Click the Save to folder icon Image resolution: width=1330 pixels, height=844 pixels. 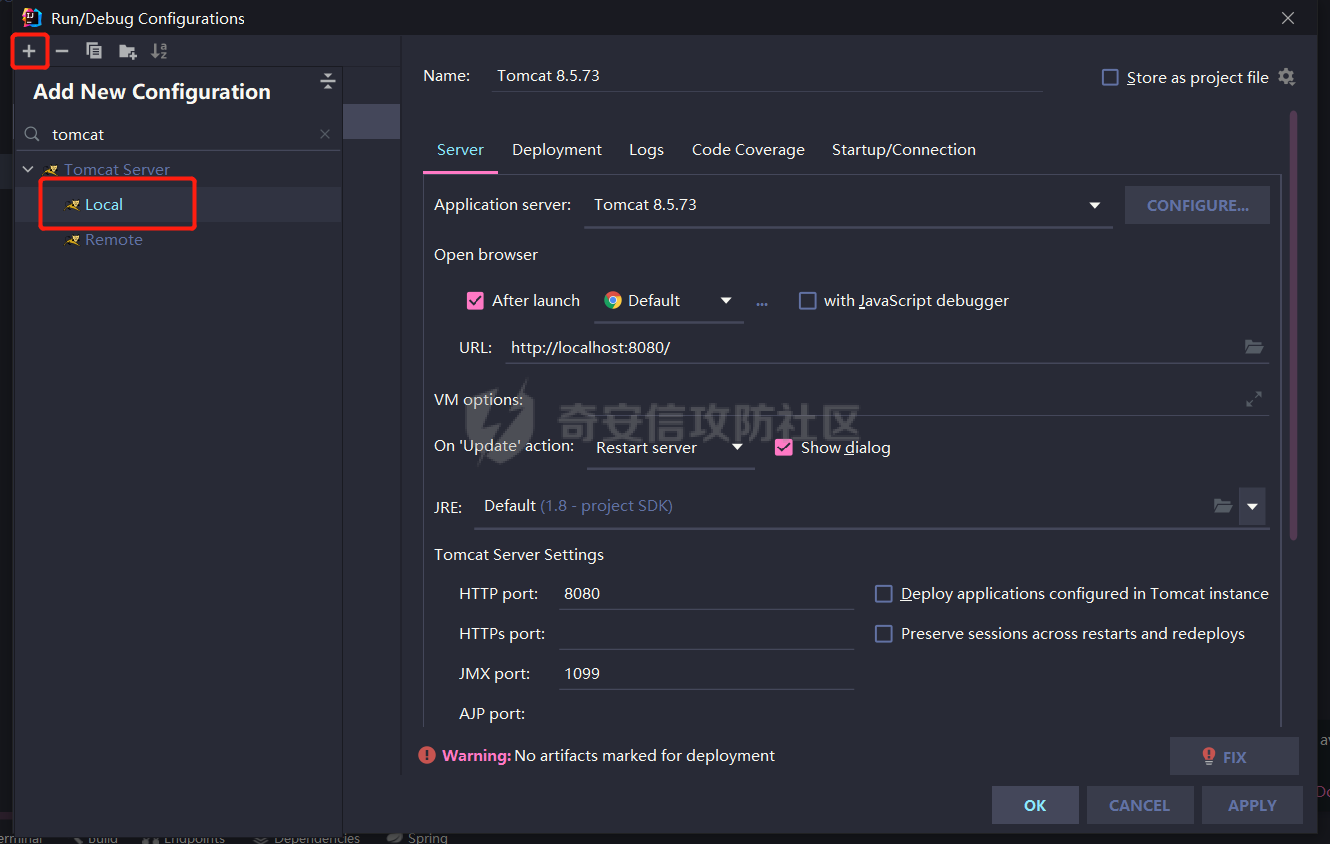pyautogui.click(x=127, y=51)
